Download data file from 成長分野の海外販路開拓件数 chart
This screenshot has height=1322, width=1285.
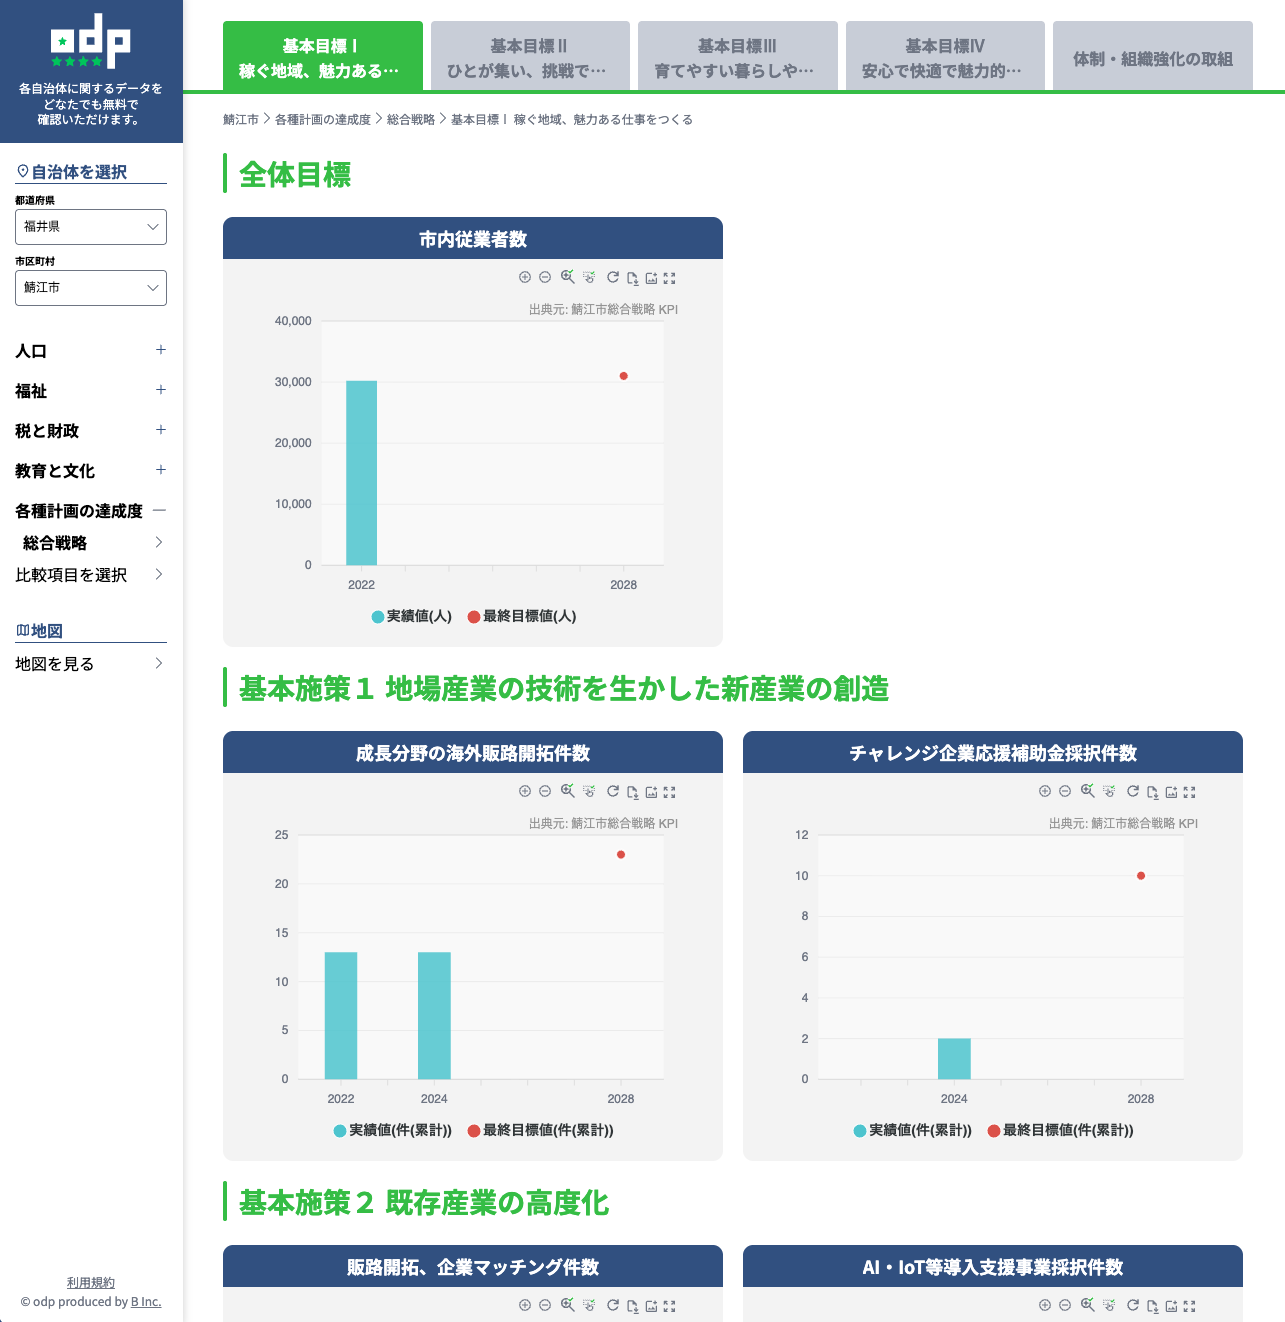point(632,792)
